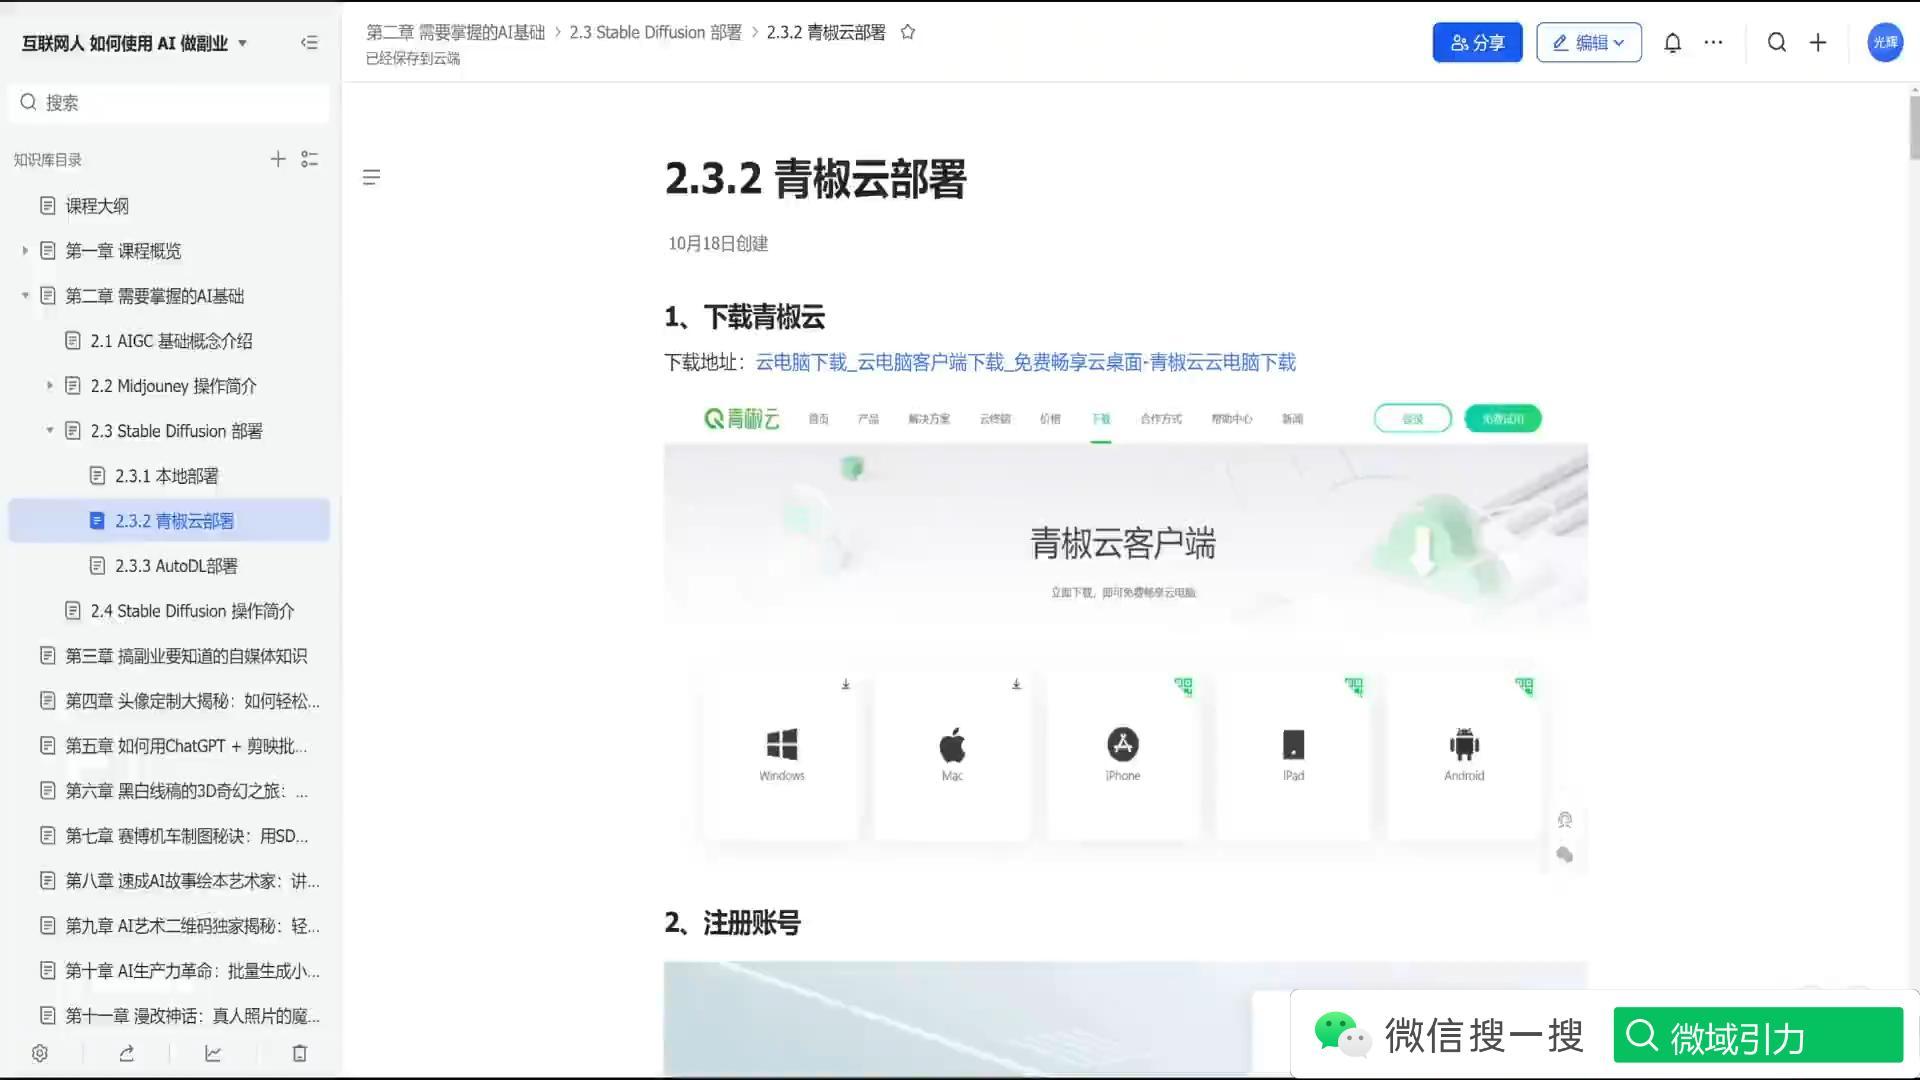Open 第六章 黑白线稿的3D奇幻之旅
This screenshot has height=1080, width=1920.
pos(169,791)
